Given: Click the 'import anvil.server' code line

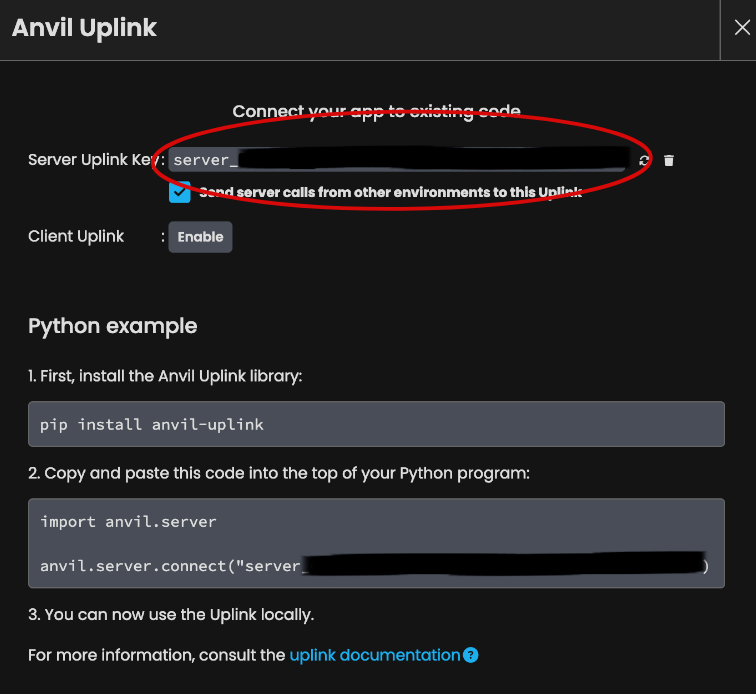Looking at the screenshot, I should [x=128, y=521].
